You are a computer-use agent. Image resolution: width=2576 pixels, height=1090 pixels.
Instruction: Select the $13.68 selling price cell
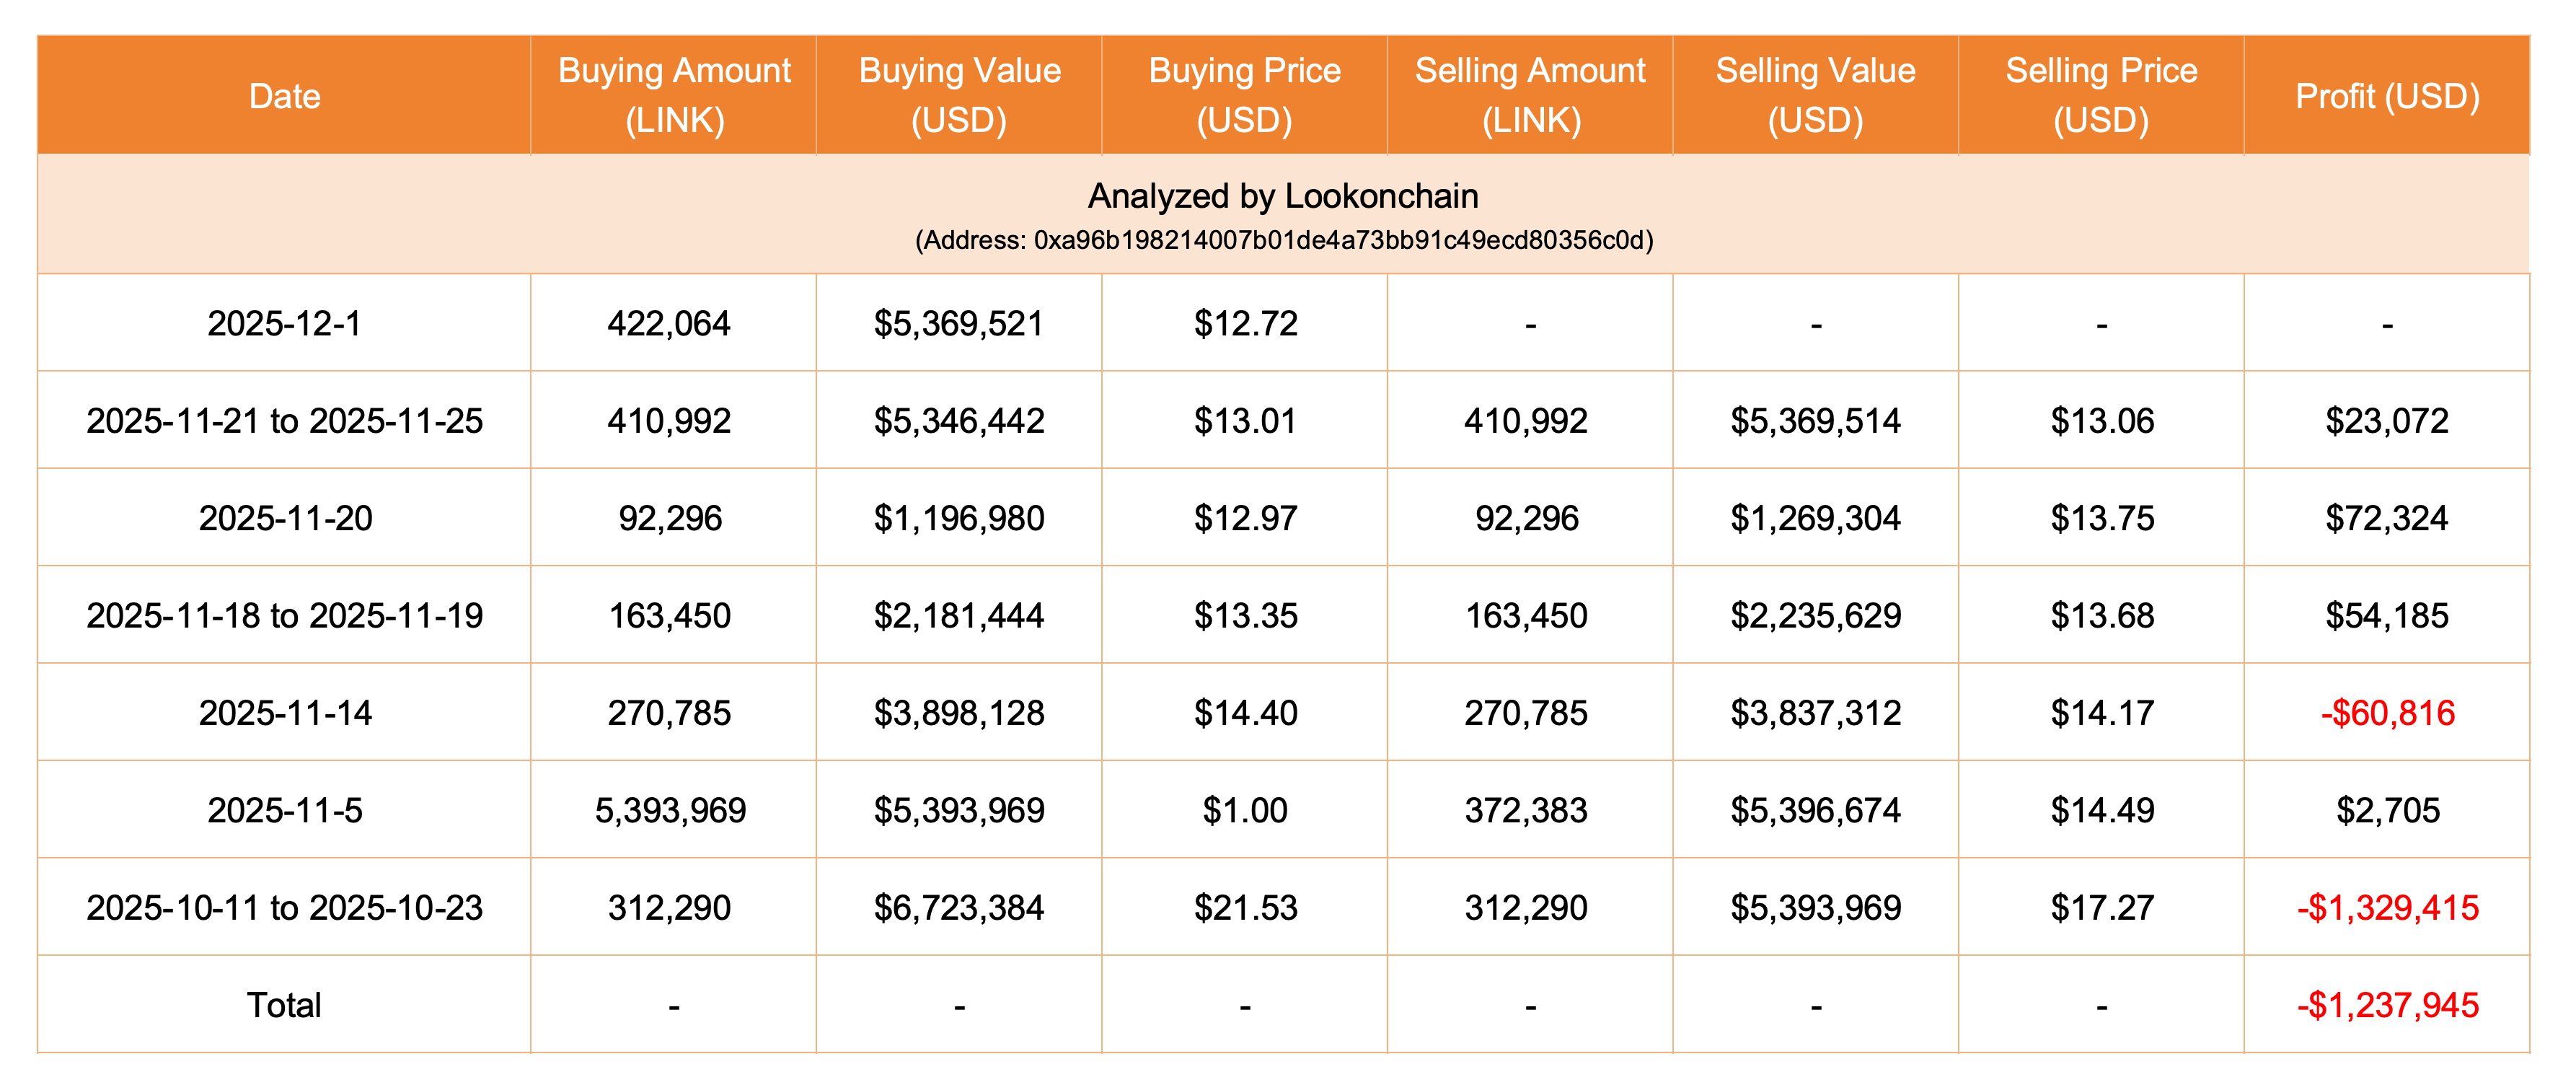coord(2102,616)
